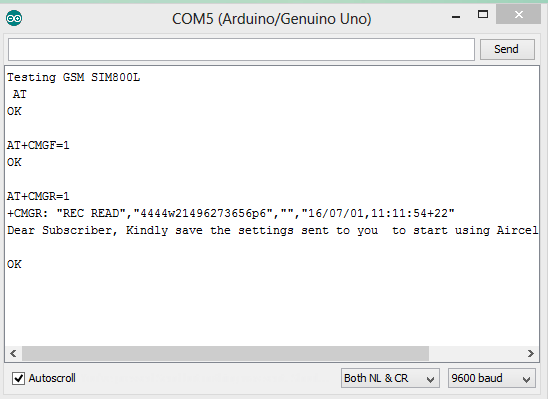Open the Both NL & CR line ending dropdown

click(390, 378)
